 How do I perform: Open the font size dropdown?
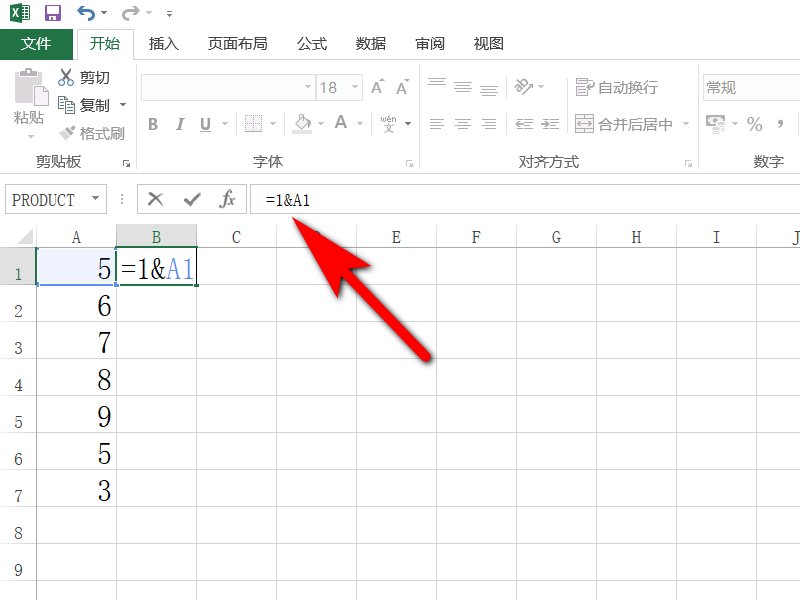(x=354, y=87)
